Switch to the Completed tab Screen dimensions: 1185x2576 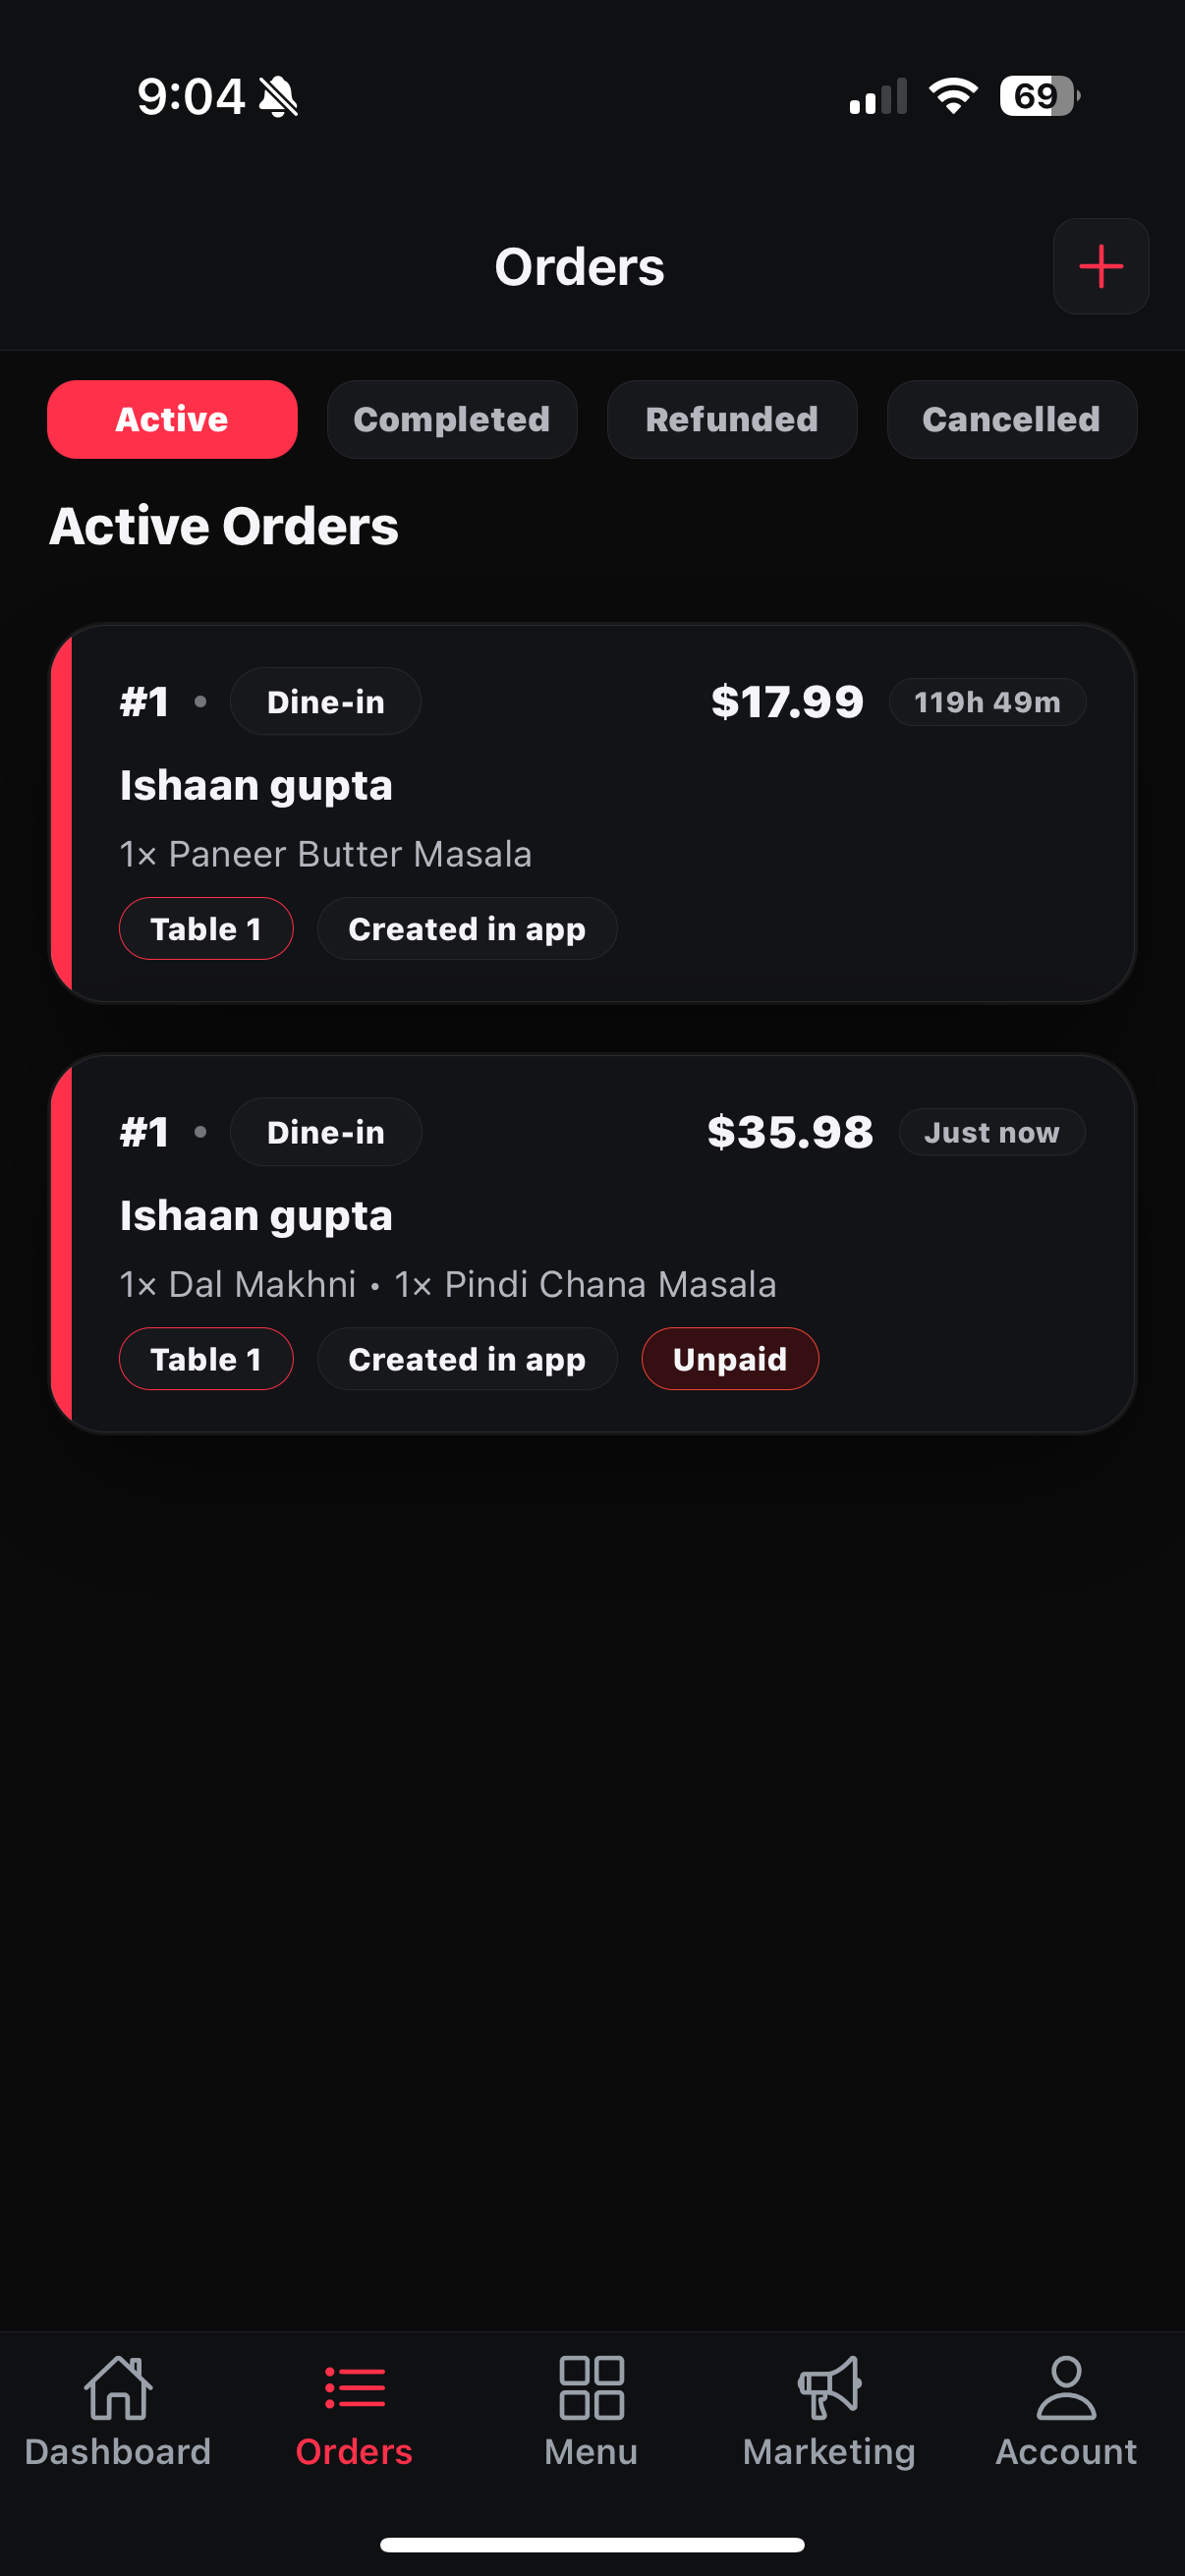[x=452, y=420]
